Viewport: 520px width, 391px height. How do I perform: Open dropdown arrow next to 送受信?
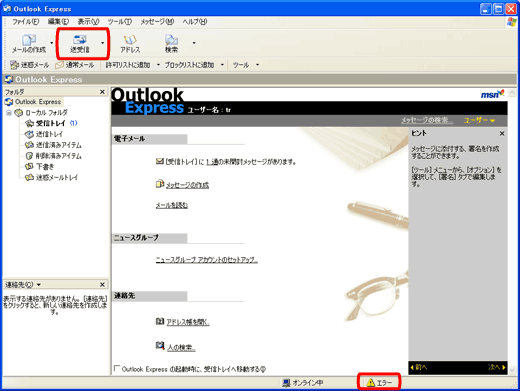click(x=102, y=43)
